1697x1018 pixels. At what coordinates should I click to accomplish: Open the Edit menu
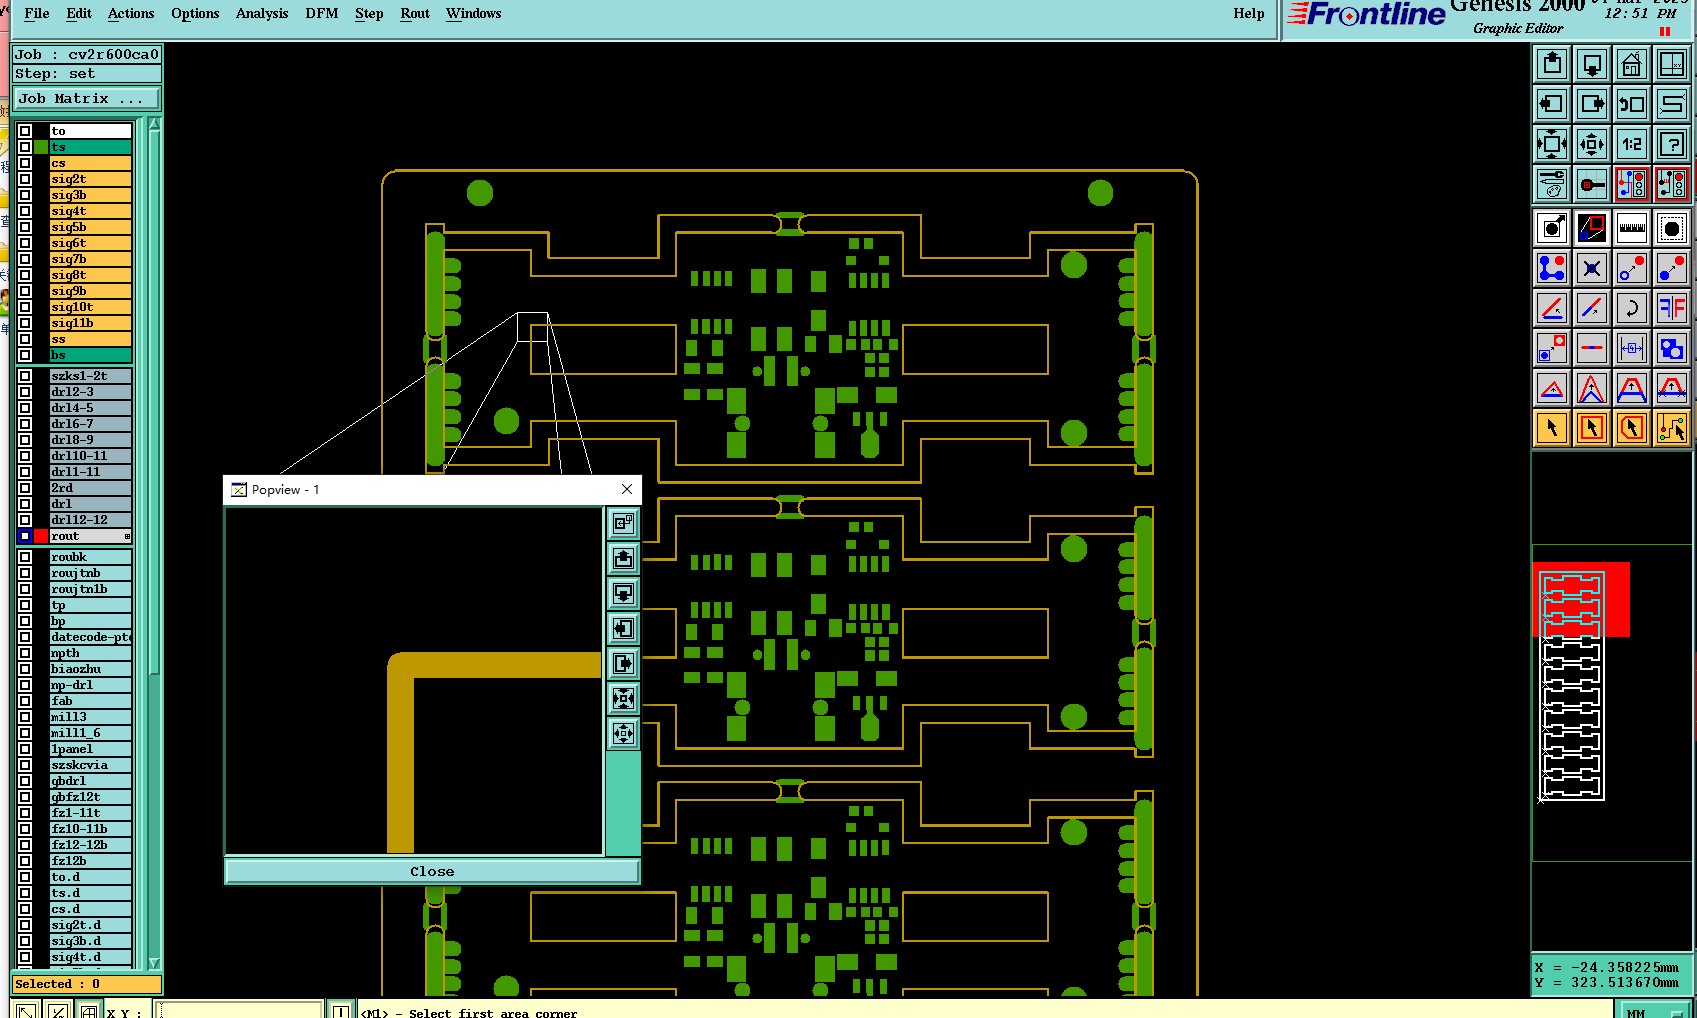pyautogui.click(x=79, y=13)
